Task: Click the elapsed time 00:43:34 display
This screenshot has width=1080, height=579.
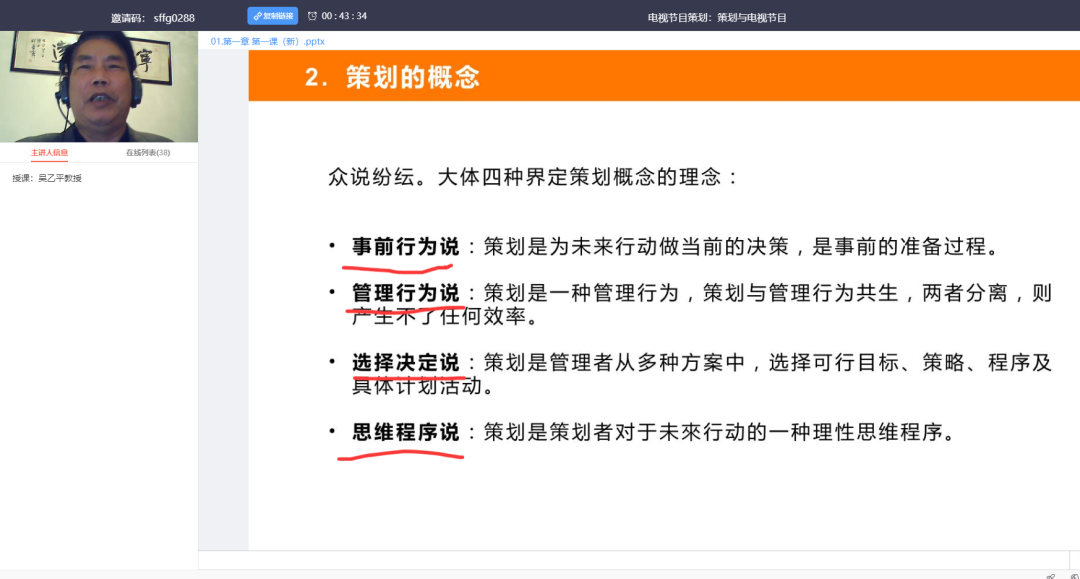Action: pyautogui.click(x=344, y=16)
